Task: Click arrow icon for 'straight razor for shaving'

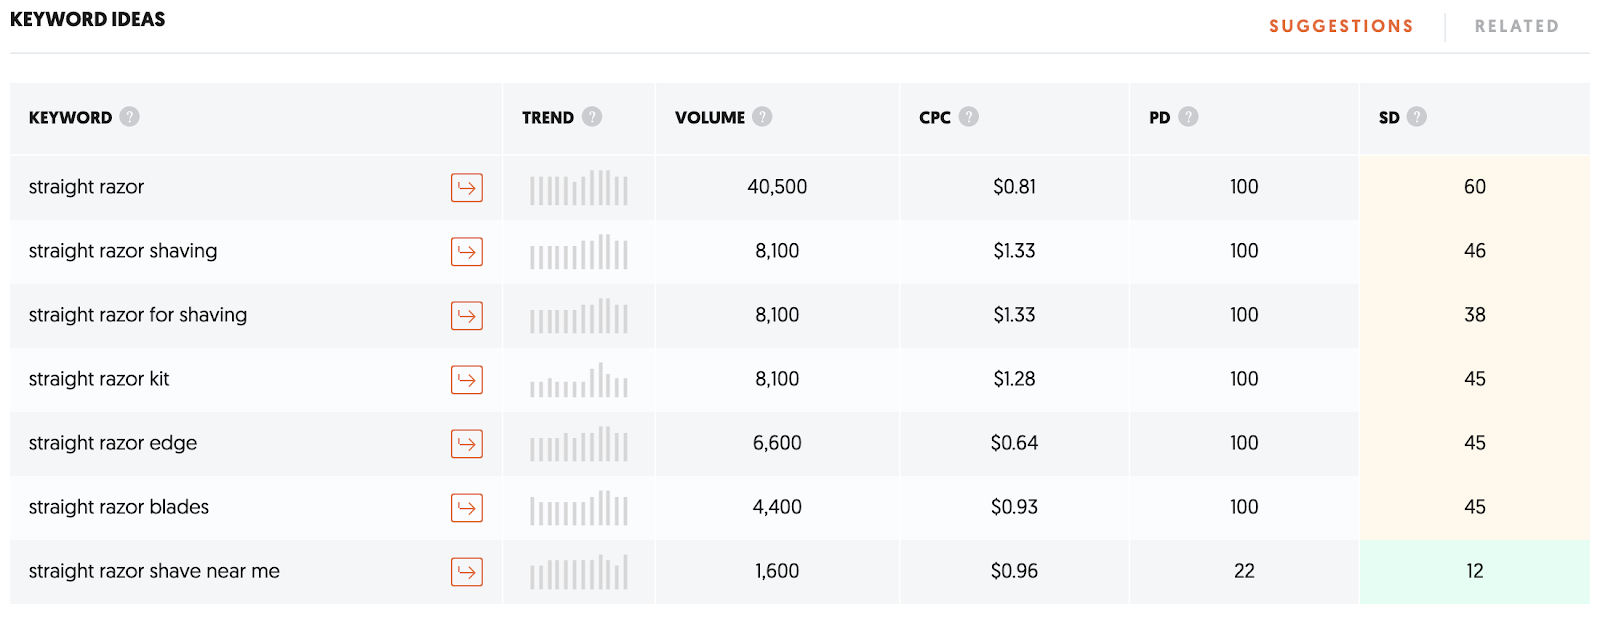Action: [x=467, y=316]
